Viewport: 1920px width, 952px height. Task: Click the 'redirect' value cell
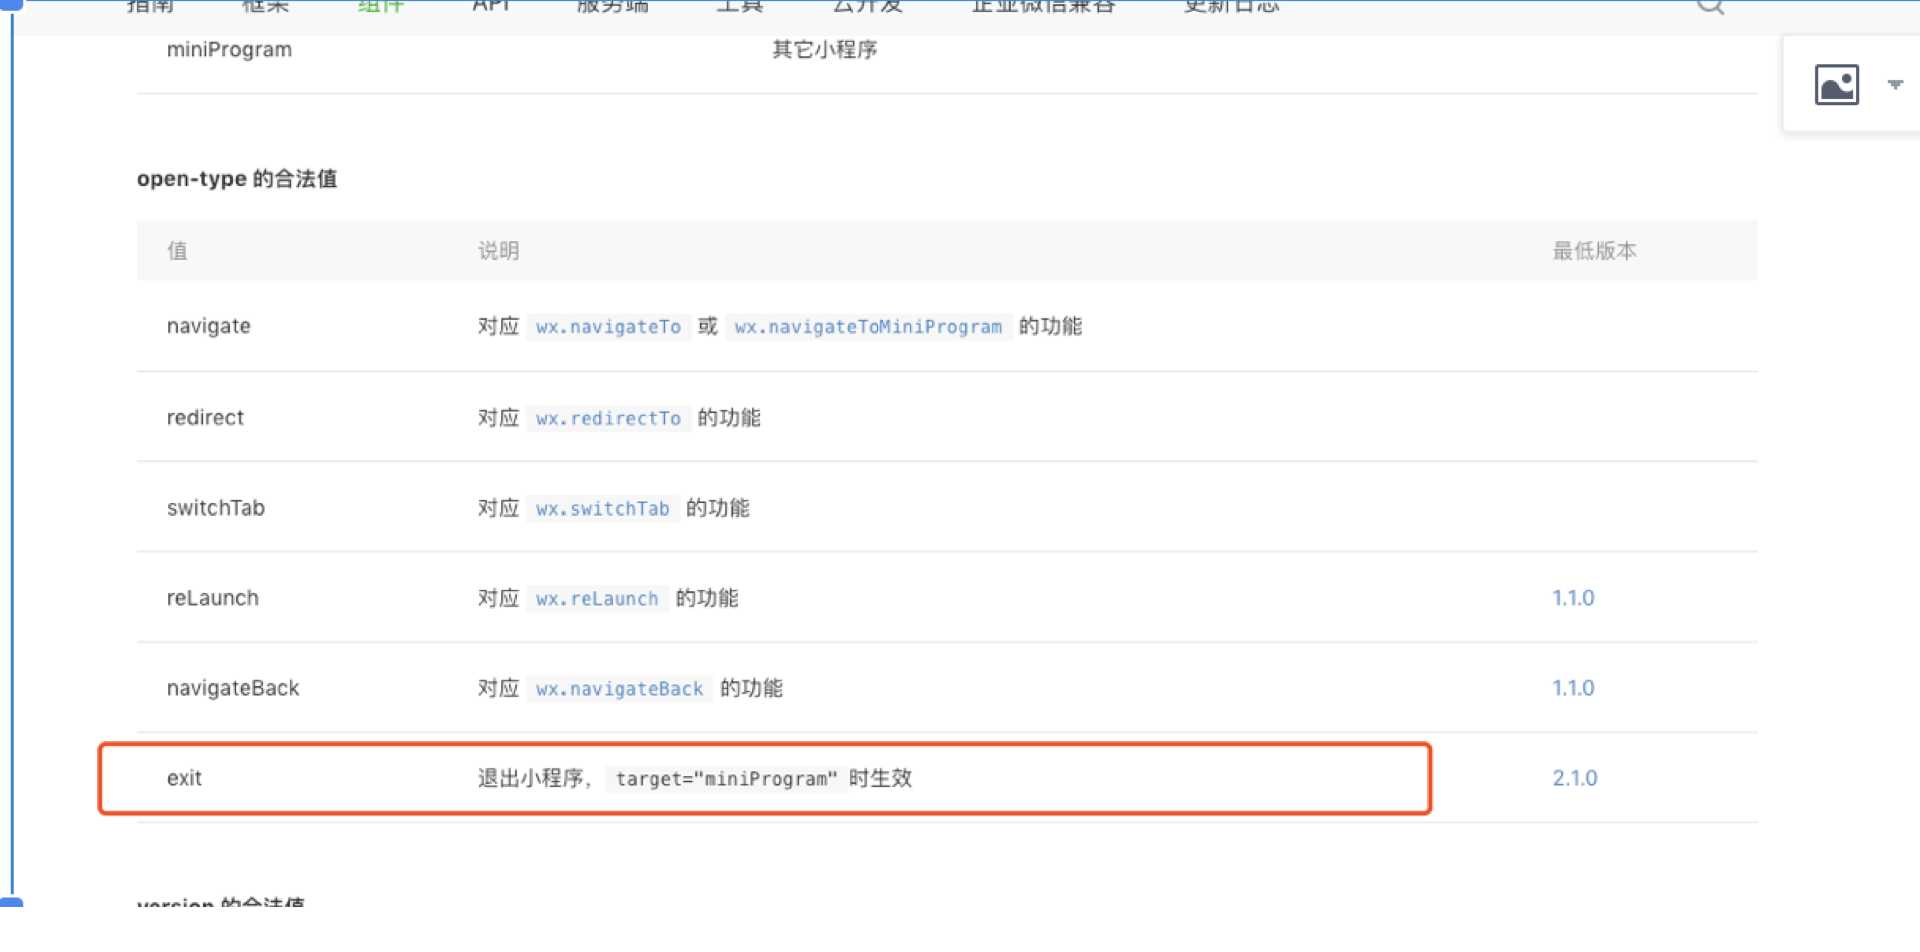click(x=205, y=417)
